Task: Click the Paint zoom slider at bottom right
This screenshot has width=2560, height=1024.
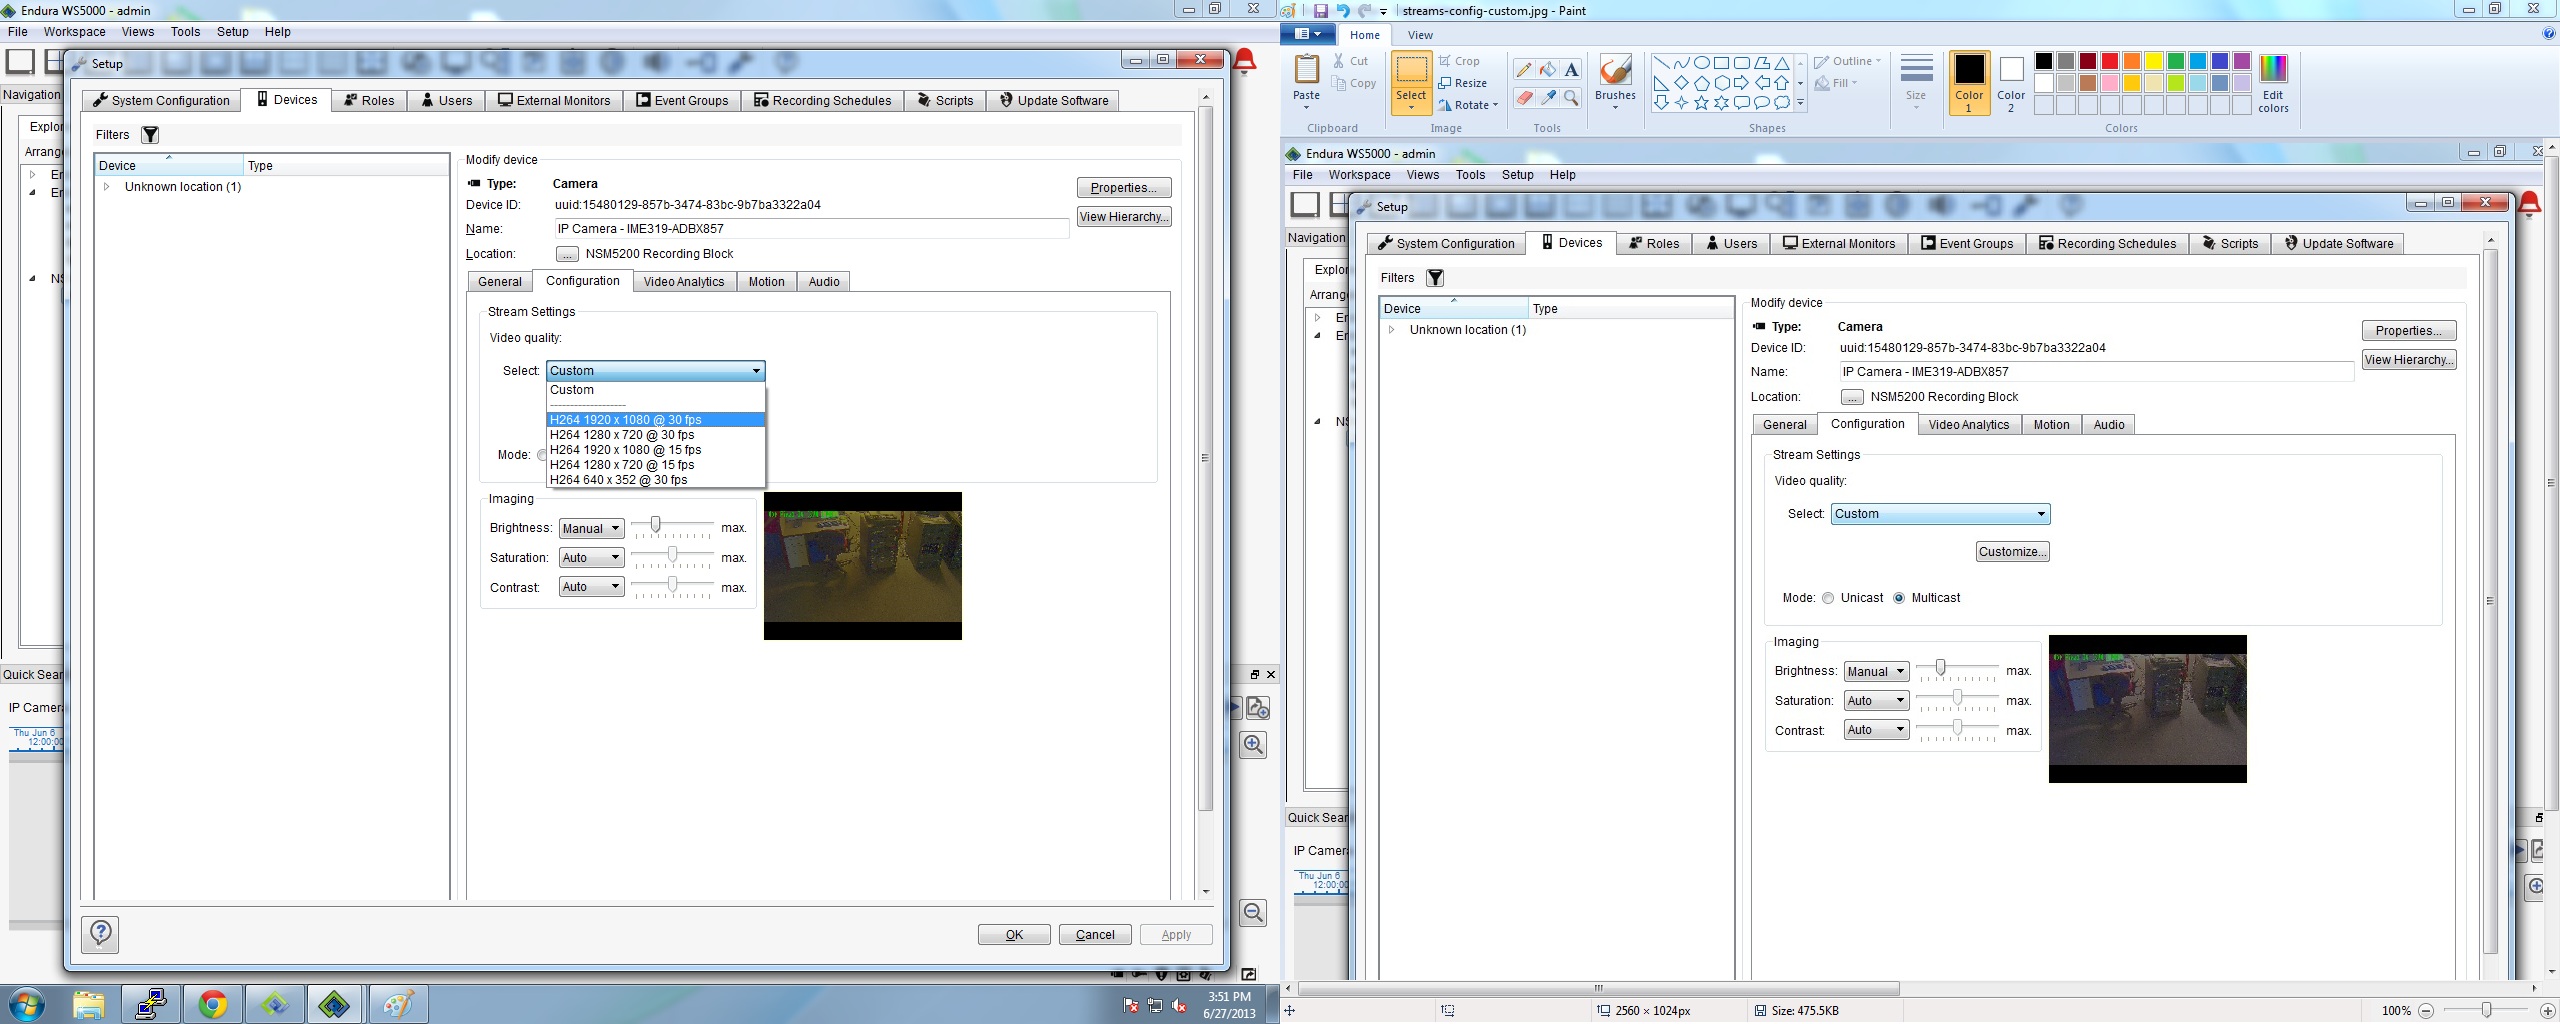Action: coord(2486,1010)
